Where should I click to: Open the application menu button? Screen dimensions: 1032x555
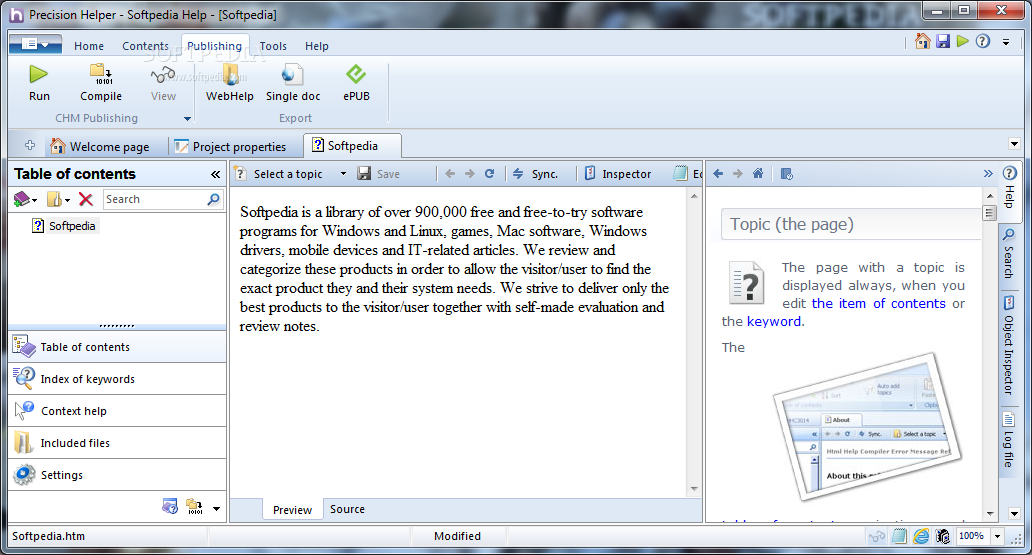(x=36, y=45)
